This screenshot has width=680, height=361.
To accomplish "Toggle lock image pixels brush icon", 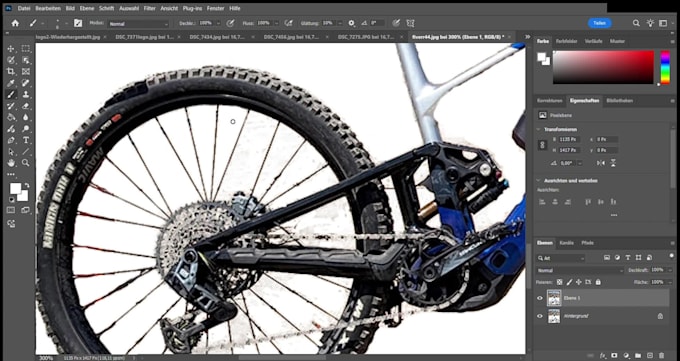I will 569,282.
